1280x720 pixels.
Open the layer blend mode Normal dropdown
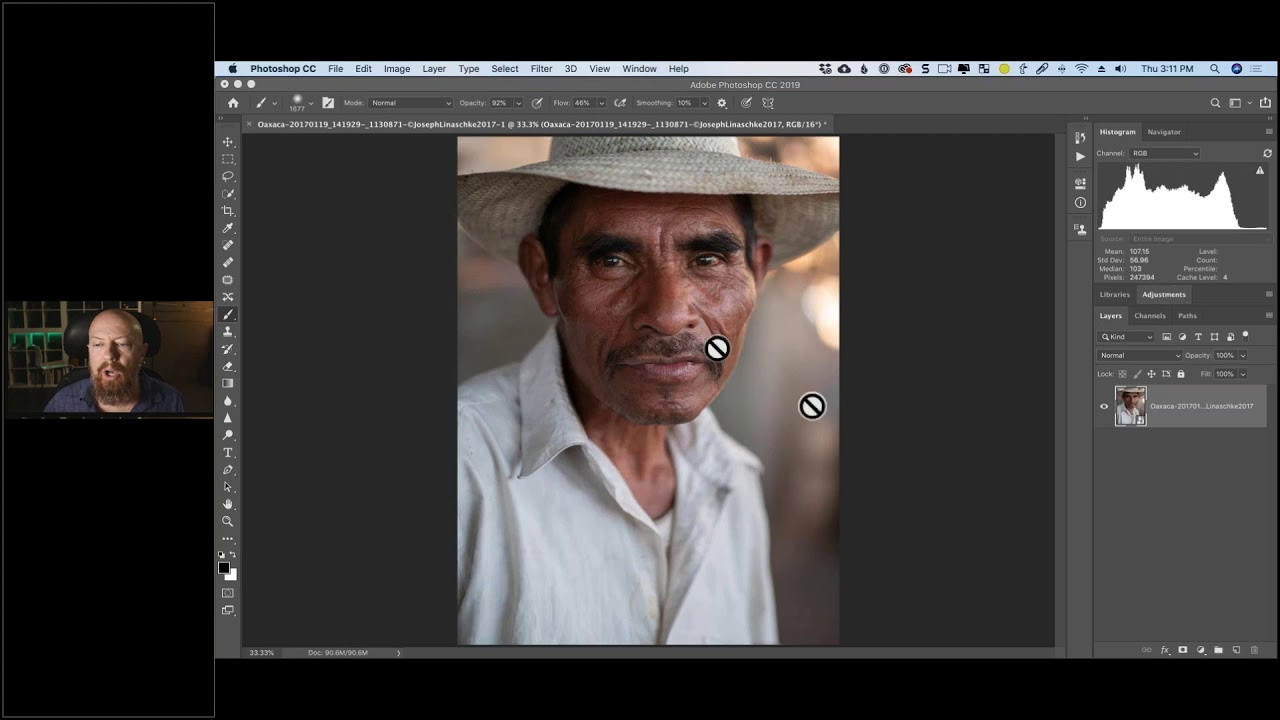(x=1140, y=355)
